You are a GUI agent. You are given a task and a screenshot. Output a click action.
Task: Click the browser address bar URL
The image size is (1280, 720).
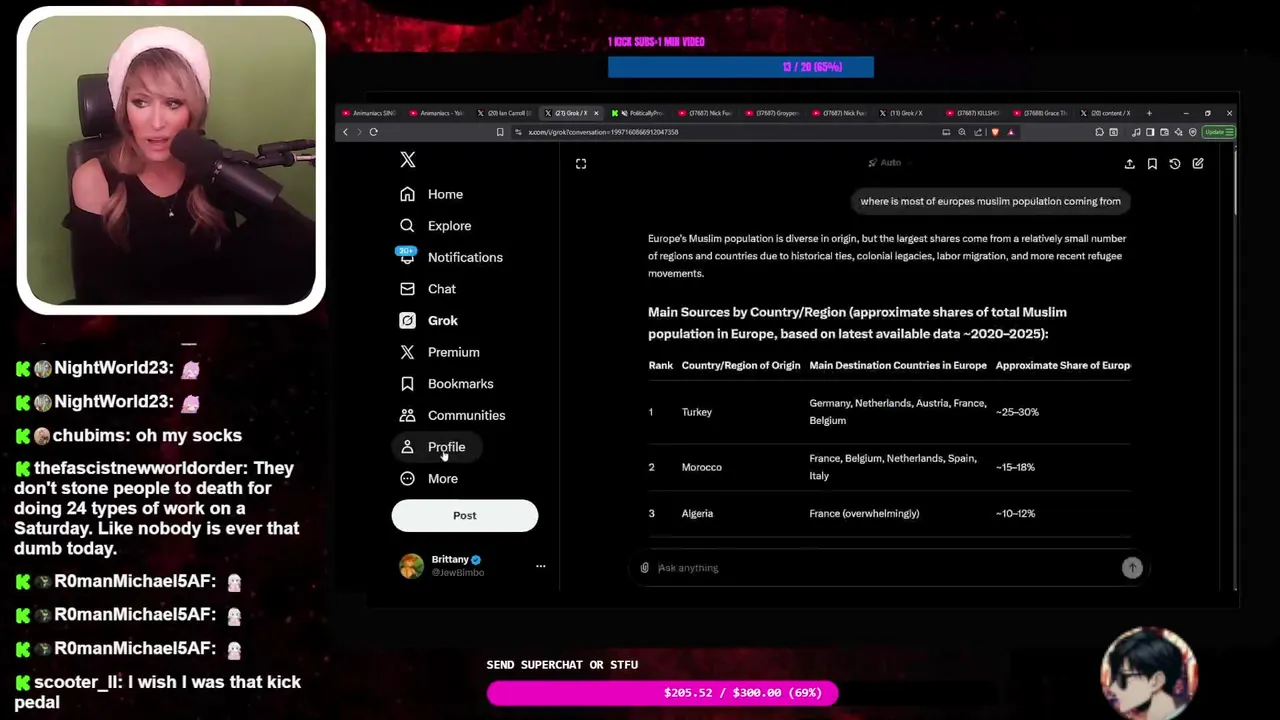(x=604, y=132)
